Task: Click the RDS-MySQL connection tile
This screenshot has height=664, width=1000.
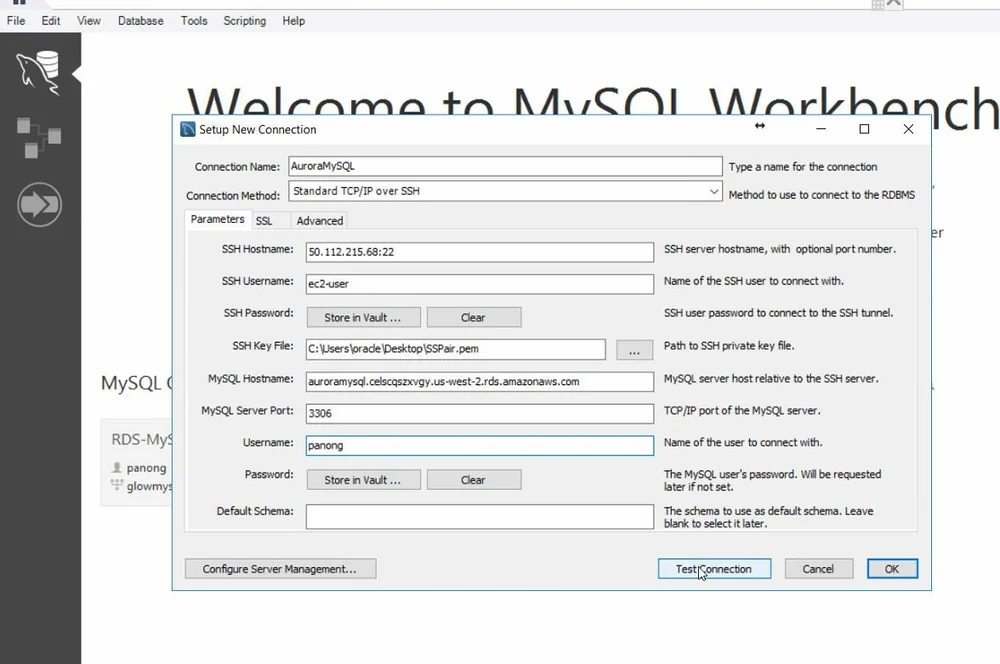Action: [136, 463]
